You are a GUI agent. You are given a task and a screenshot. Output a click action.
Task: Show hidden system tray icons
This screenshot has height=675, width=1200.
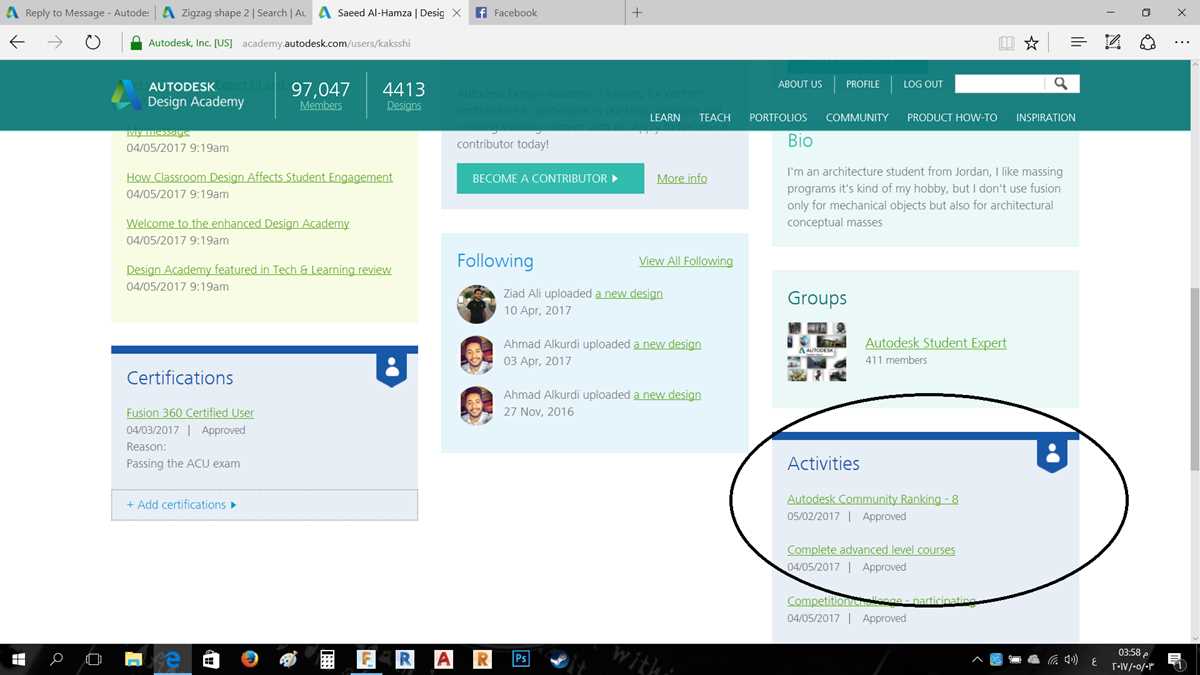pos(977,659)
